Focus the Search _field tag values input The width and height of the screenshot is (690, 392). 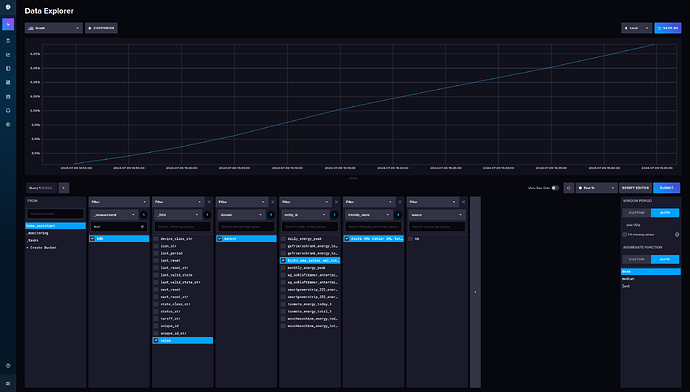point(183,227)
